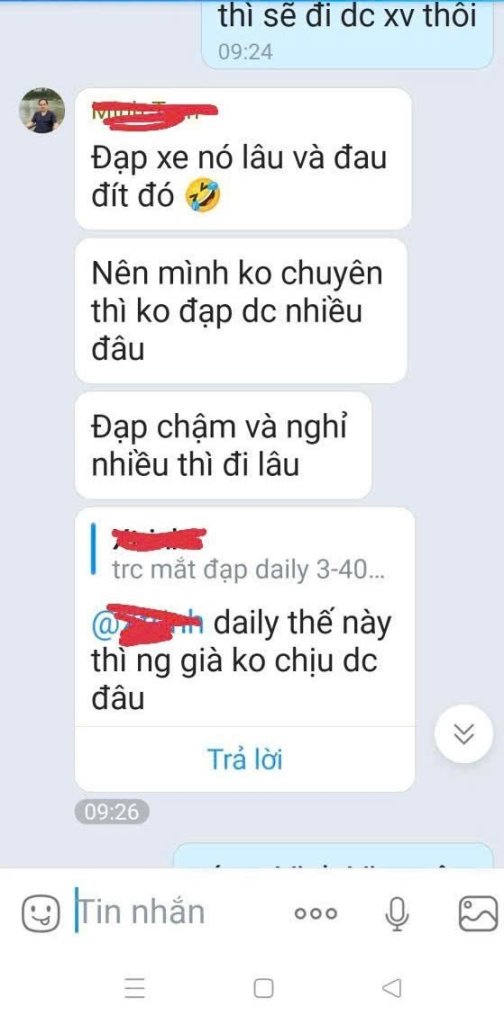Tap the sender's profile avatar
Viewport: 504px width, 1024px height.
point(42,110)
